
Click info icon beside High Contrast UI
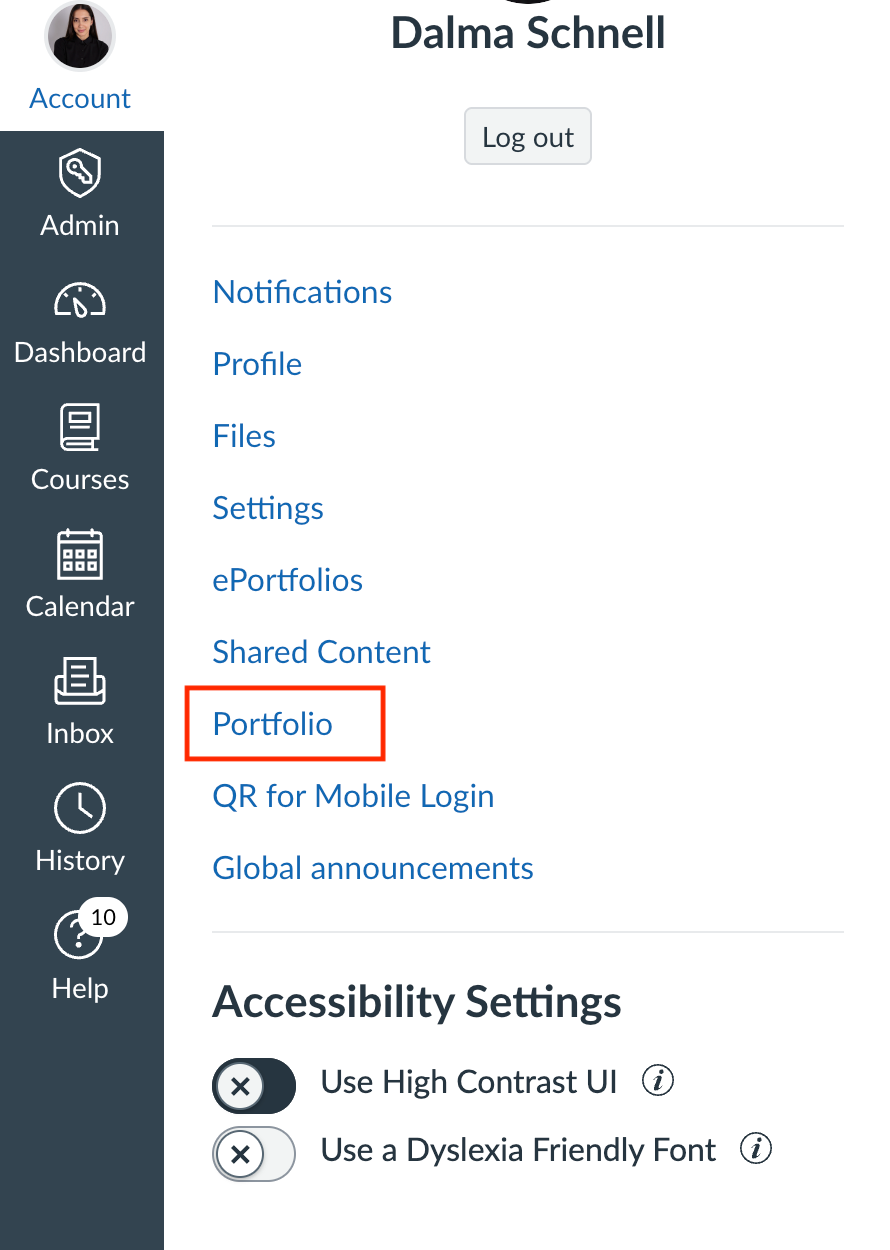[657, 1081]
